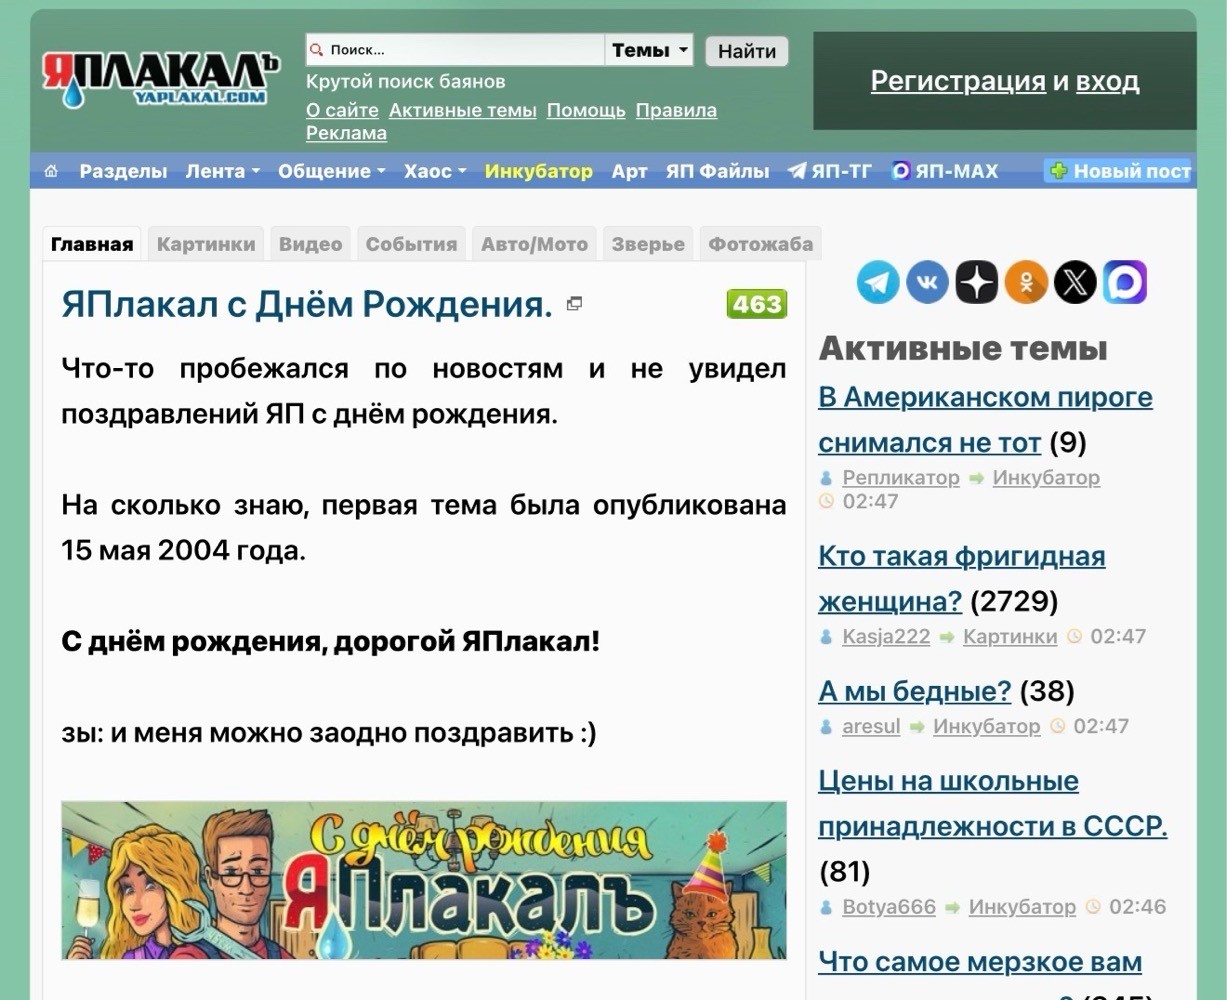Viewport: 1227px width, 1000px height.
Task: Open user profile aresul
Action: pyautogui.click(x=871, y=726)
